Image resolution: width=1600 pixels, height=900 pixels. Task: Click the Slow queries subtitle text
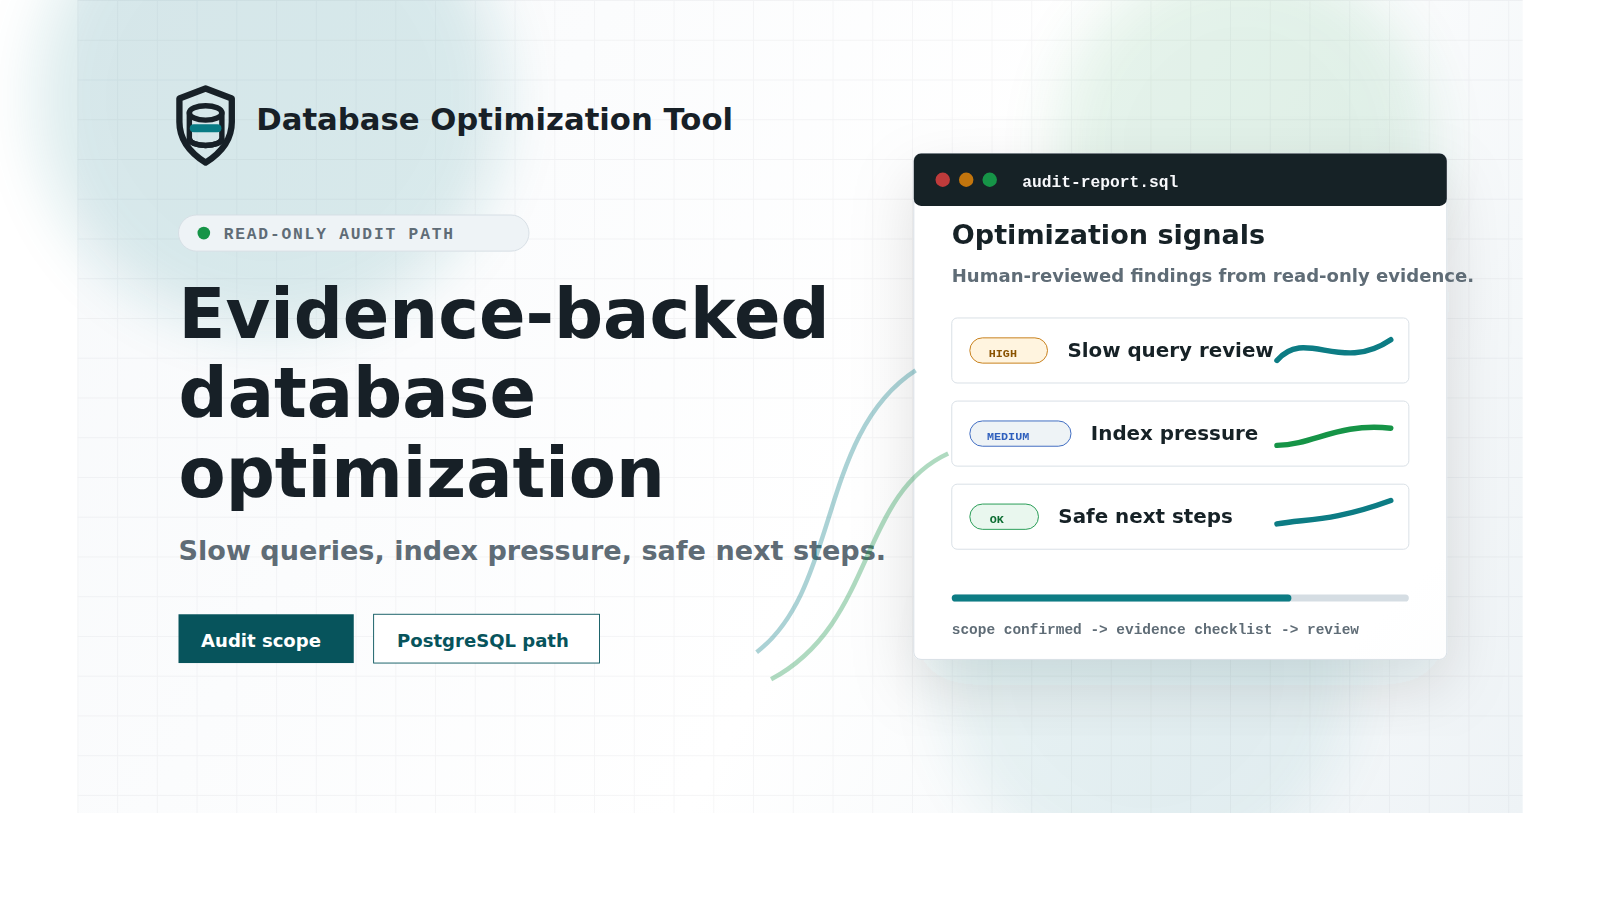(x=532, y=551)
